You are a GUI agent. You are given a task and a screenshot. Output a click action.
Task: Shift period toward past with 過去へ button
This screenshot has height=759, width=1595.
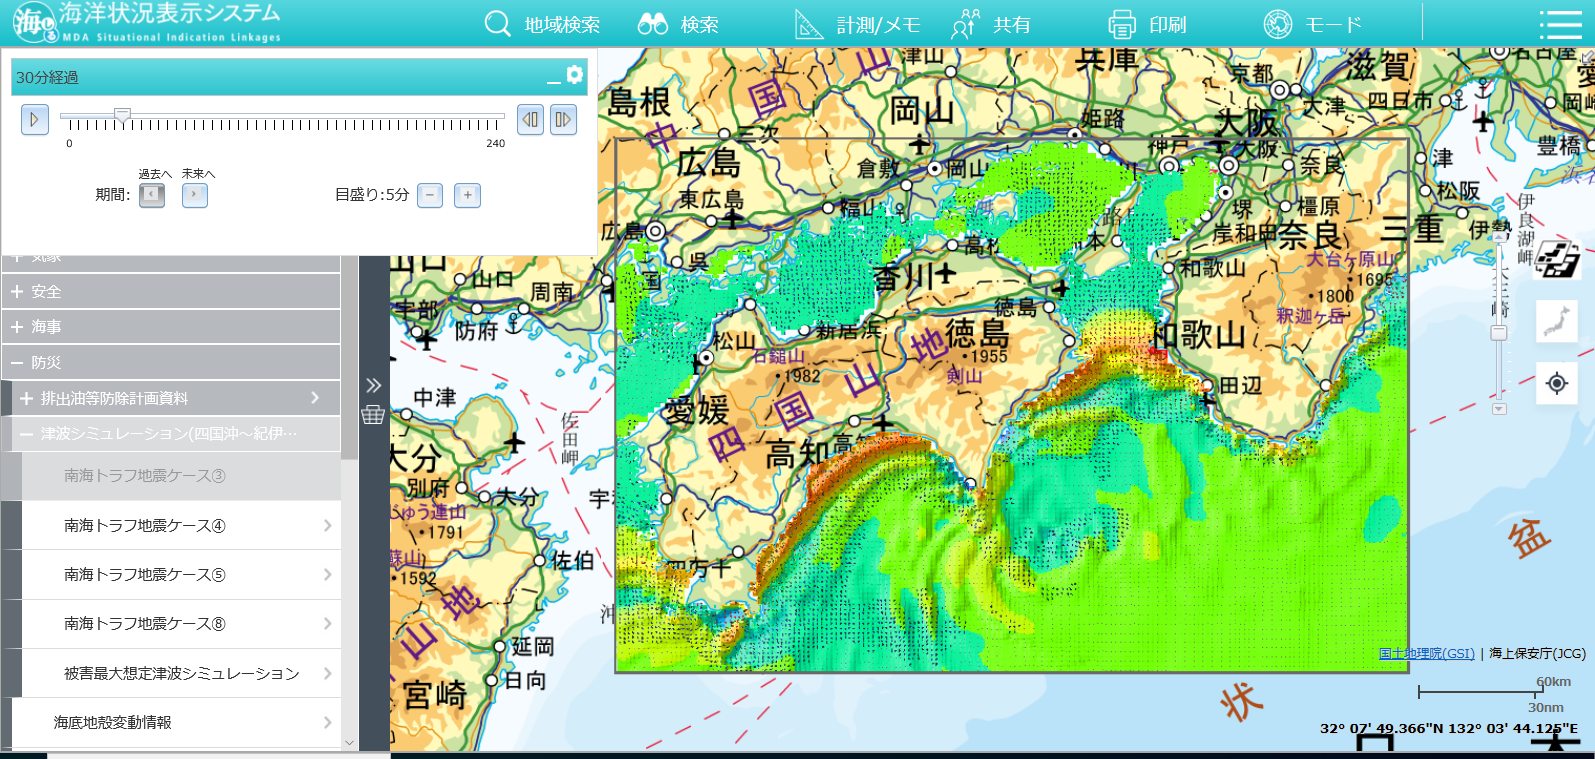[152, 195]
